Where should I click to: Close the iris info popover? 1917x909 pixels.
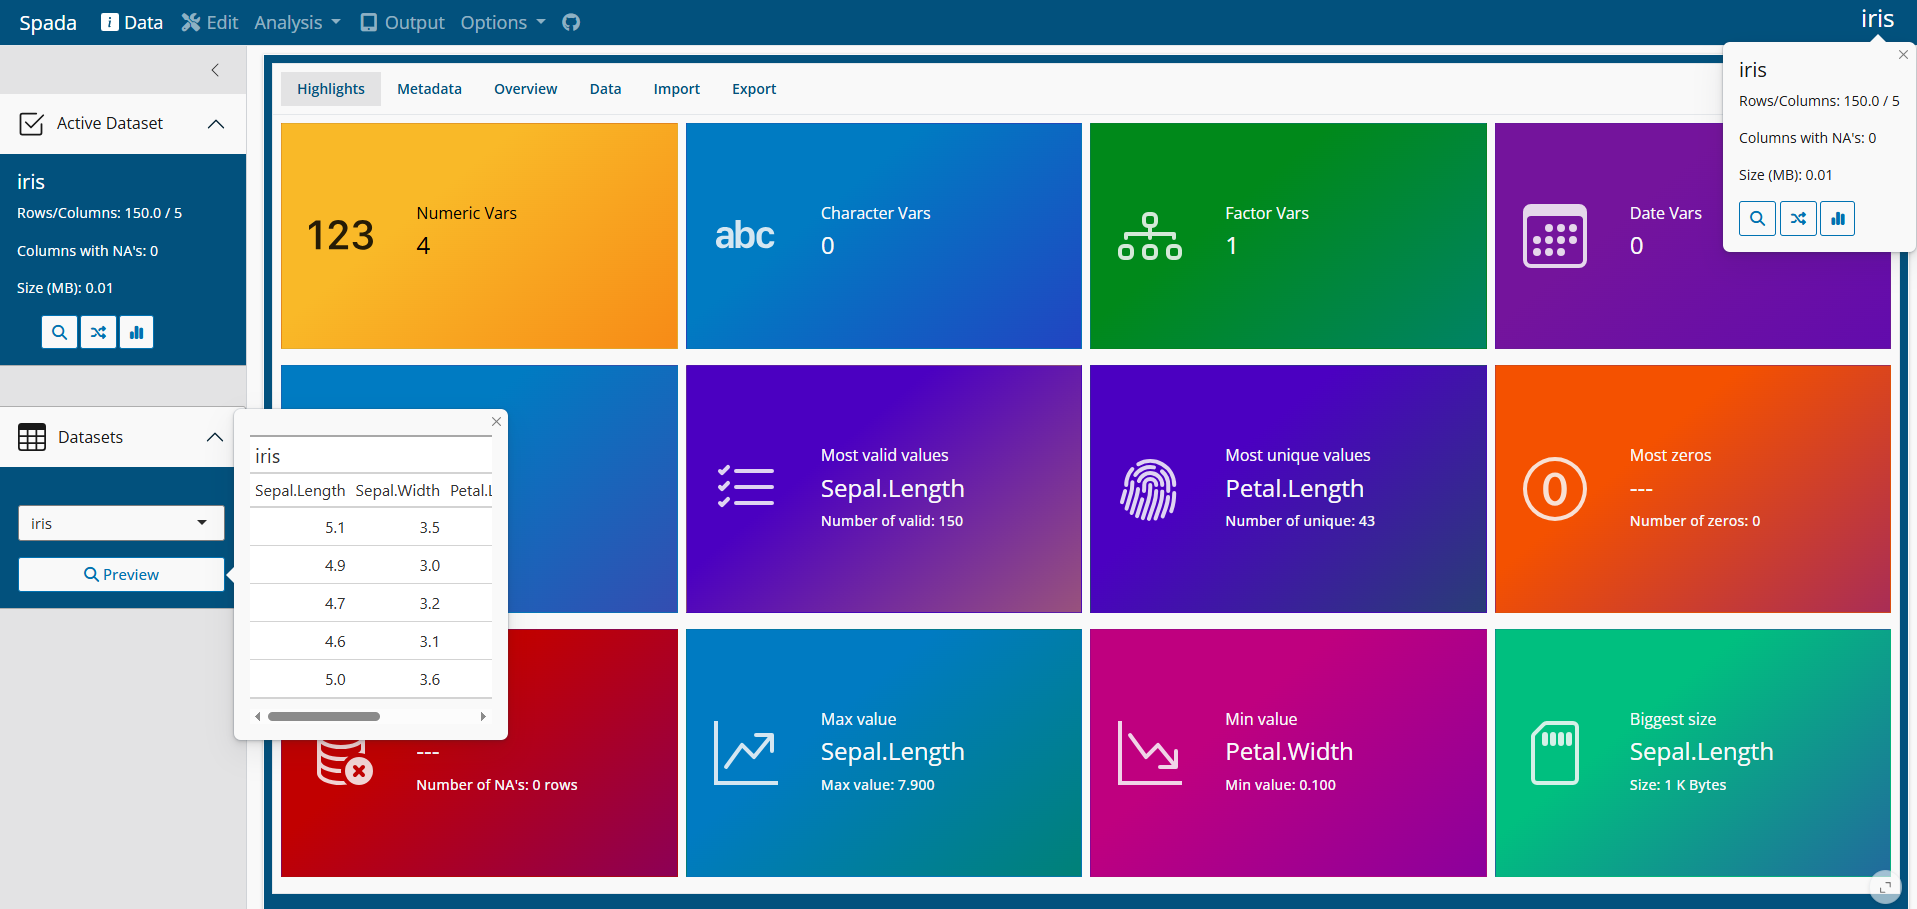[x=1903, y=55]
